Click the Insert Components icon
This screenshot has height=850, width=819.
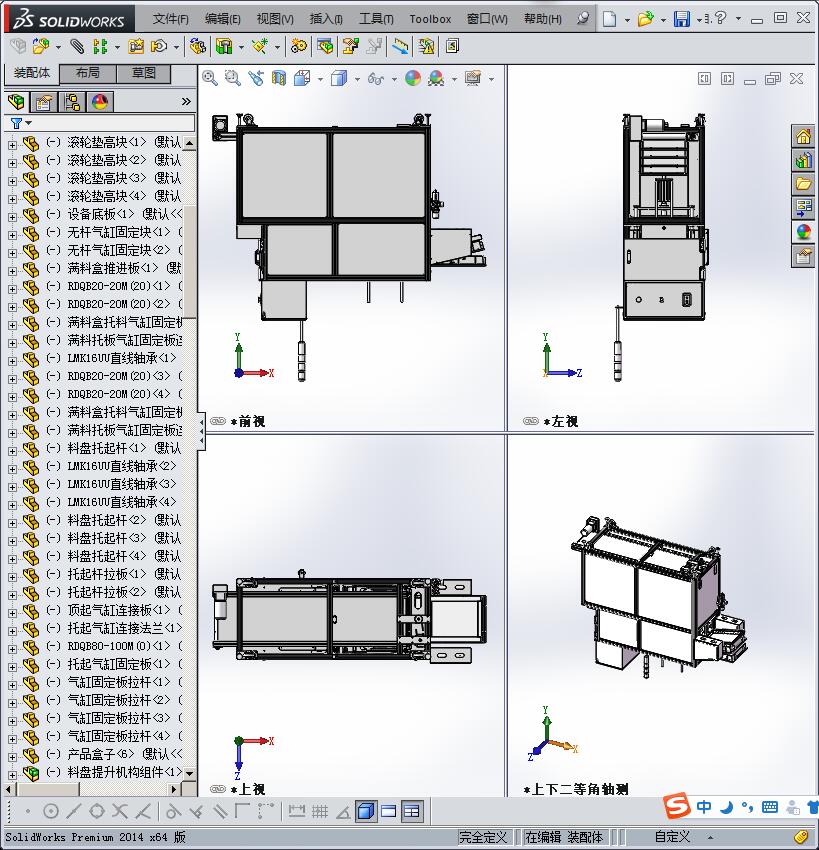click(40, 47)
